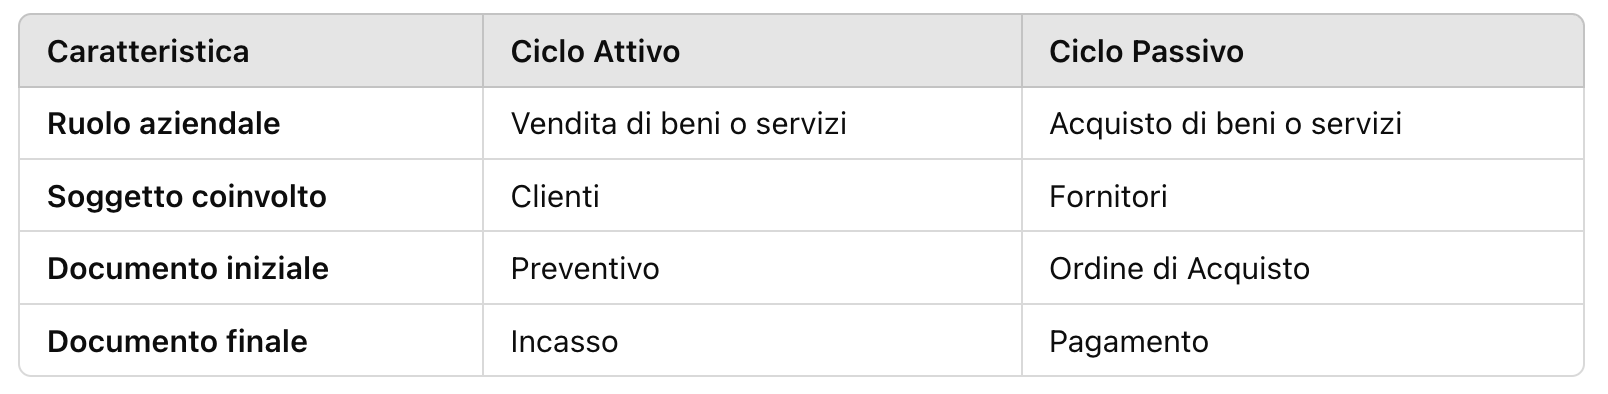The width and height of the screenshot is (1608, 394).
Task: Select the Ciclo Attivo column header
Action: pyautogui.click(x=595, y=51)
